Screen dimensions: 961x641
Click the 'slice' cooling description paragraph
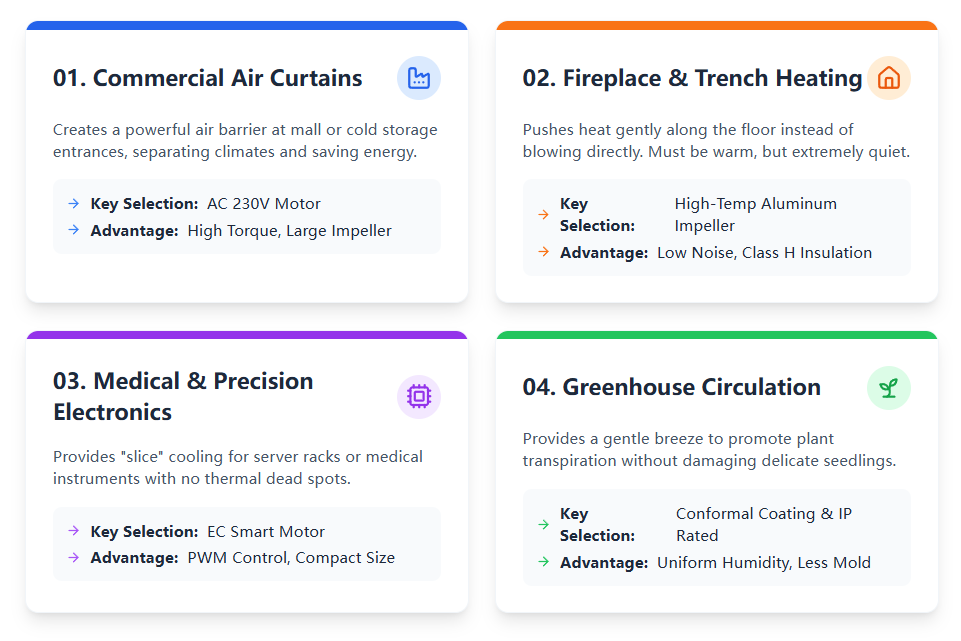click(x=238, y=468)
